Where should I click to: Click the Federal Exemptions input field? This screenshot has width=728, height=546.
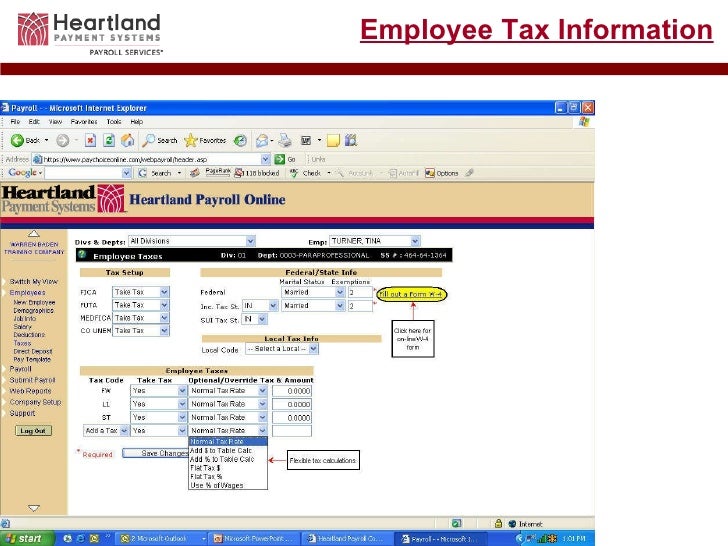click(x=360, y=292)
